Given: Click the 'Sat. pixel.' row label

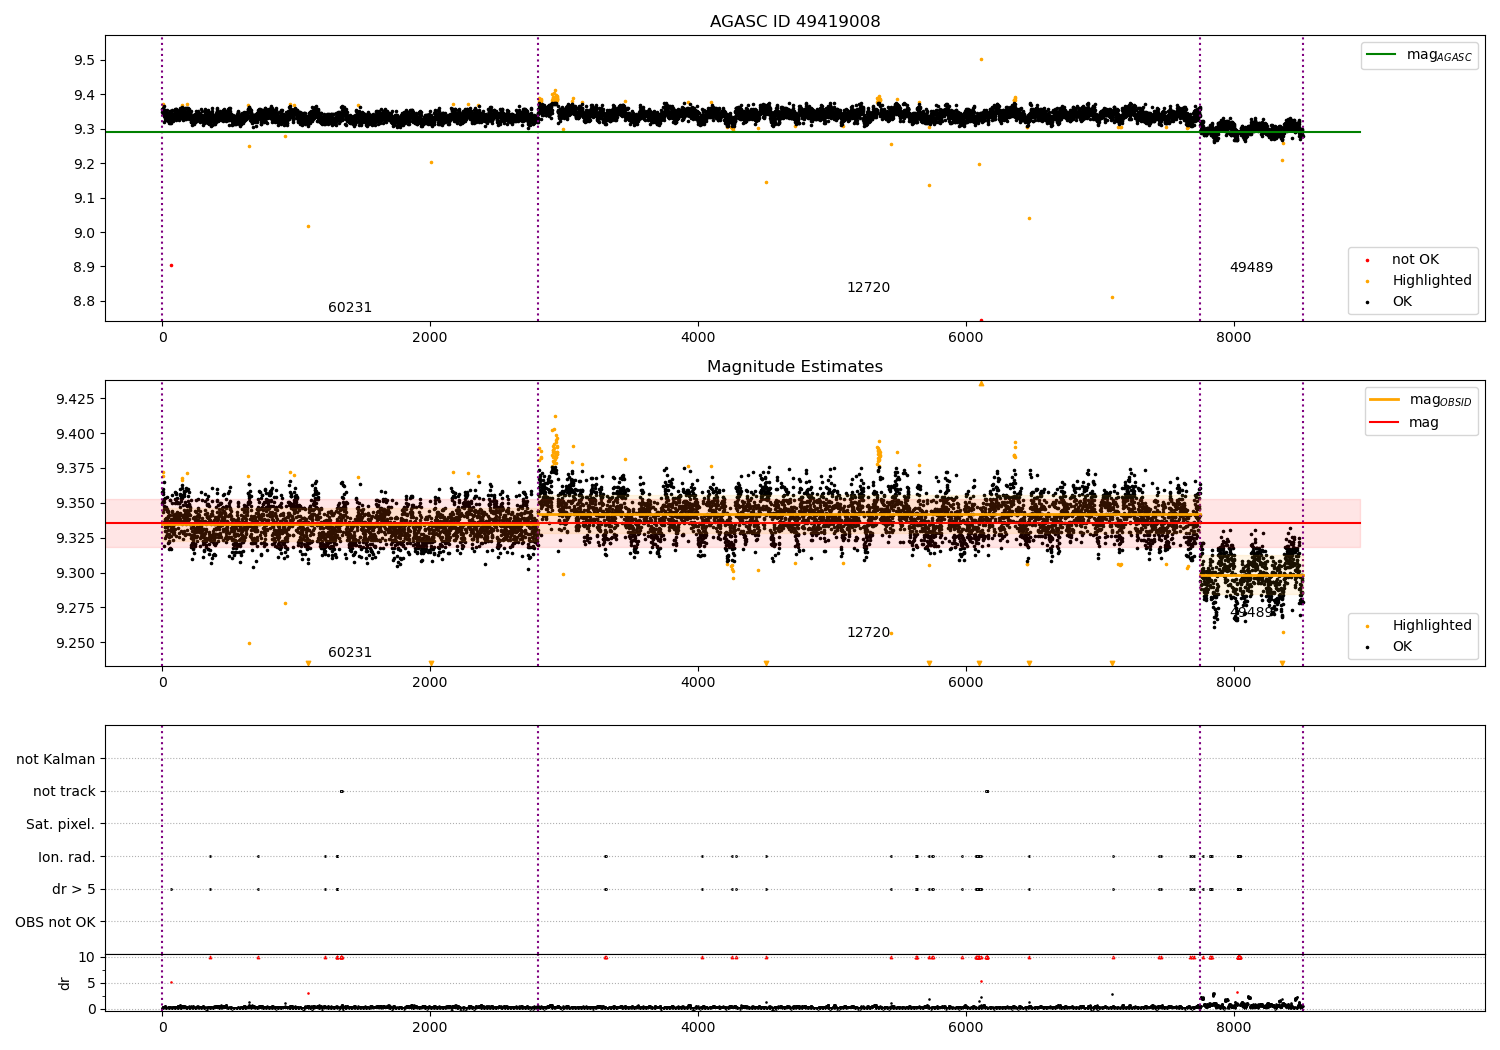Looking at the screenshot, I should [x=61, y=824].
